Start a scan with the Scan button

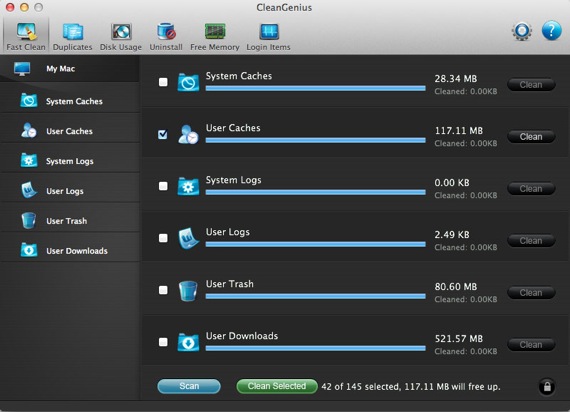189,386
